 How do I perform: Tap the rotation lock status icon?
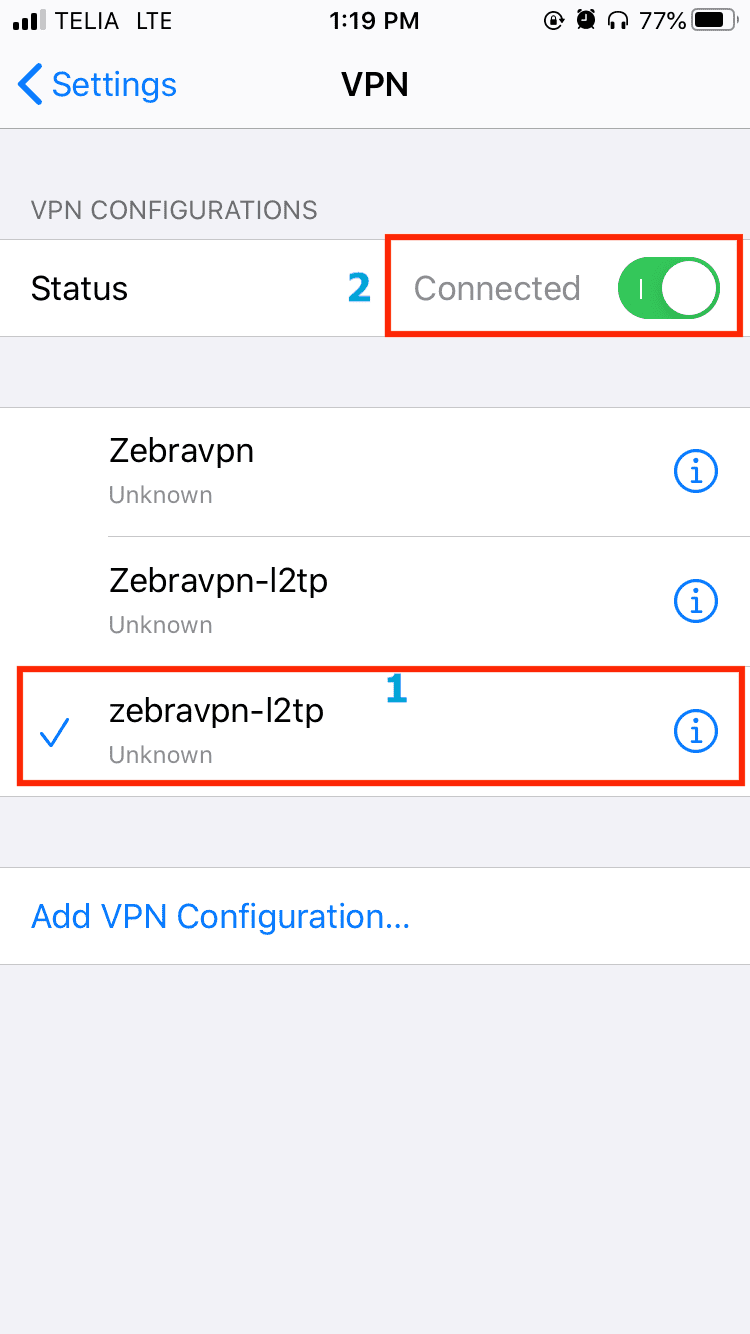553,20
